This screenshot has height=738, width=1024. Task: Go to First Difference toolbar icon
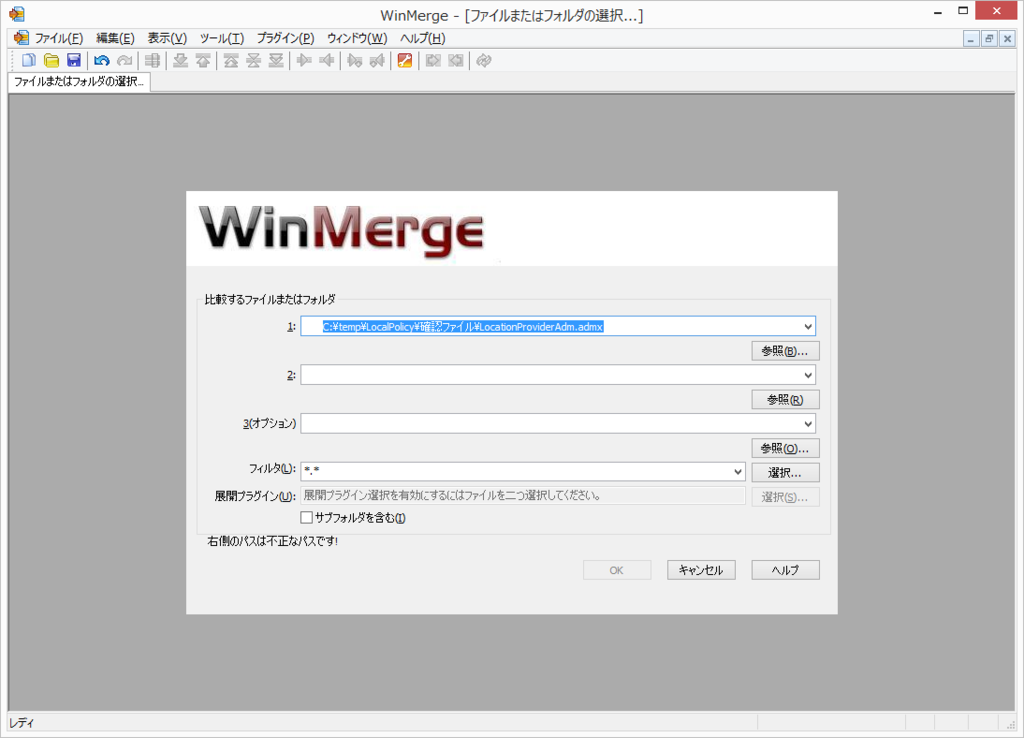click(x=231, y=61)
